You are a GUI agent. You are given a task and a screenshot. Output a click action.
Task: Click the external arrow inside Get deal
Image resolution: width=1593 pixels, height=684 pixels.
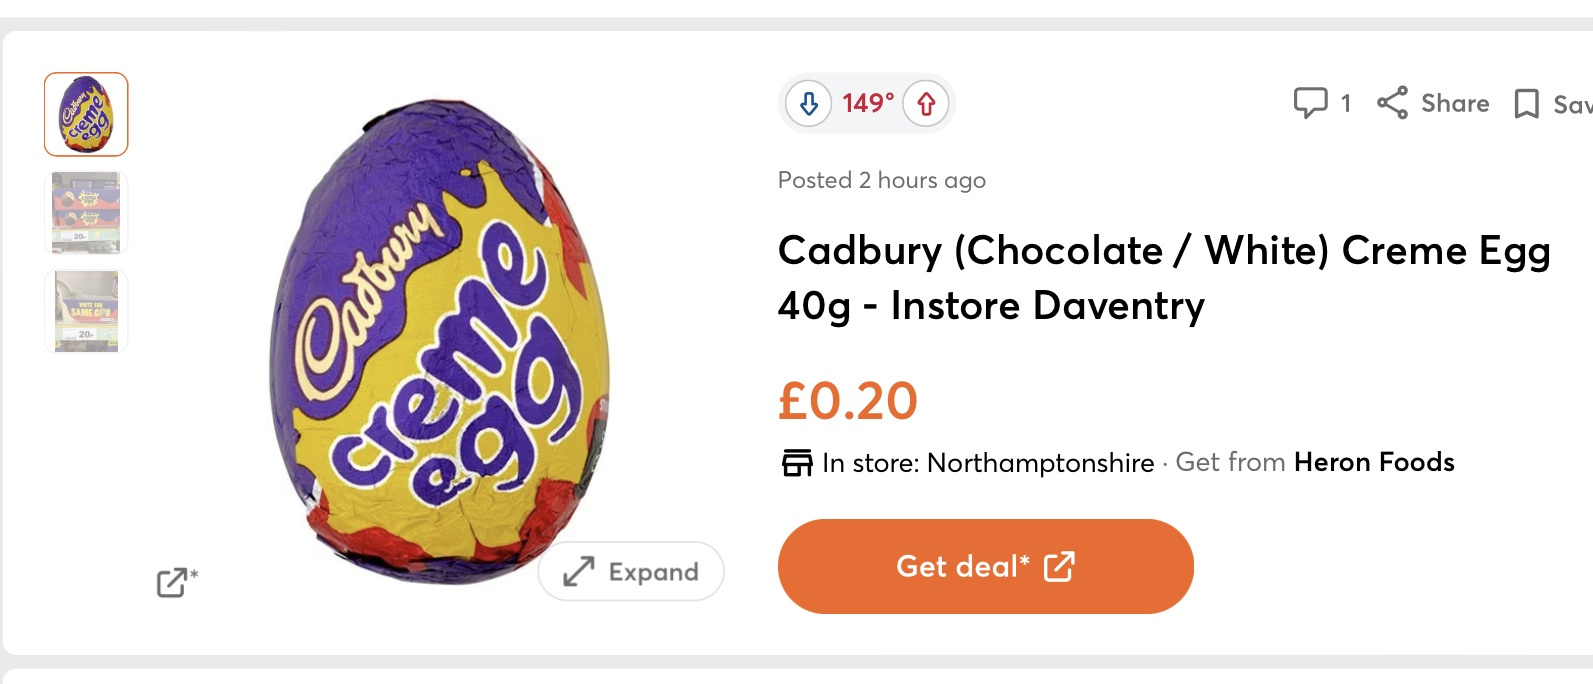(1059, 567)
